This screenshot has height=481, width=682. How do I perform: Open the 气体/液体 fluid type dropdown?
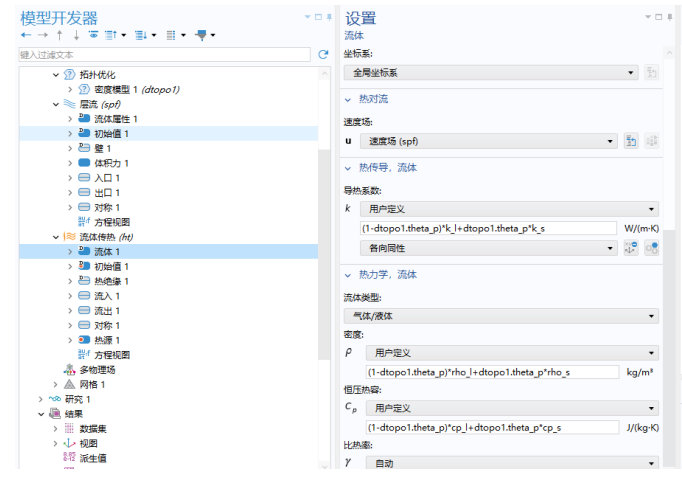coord(501,316)
